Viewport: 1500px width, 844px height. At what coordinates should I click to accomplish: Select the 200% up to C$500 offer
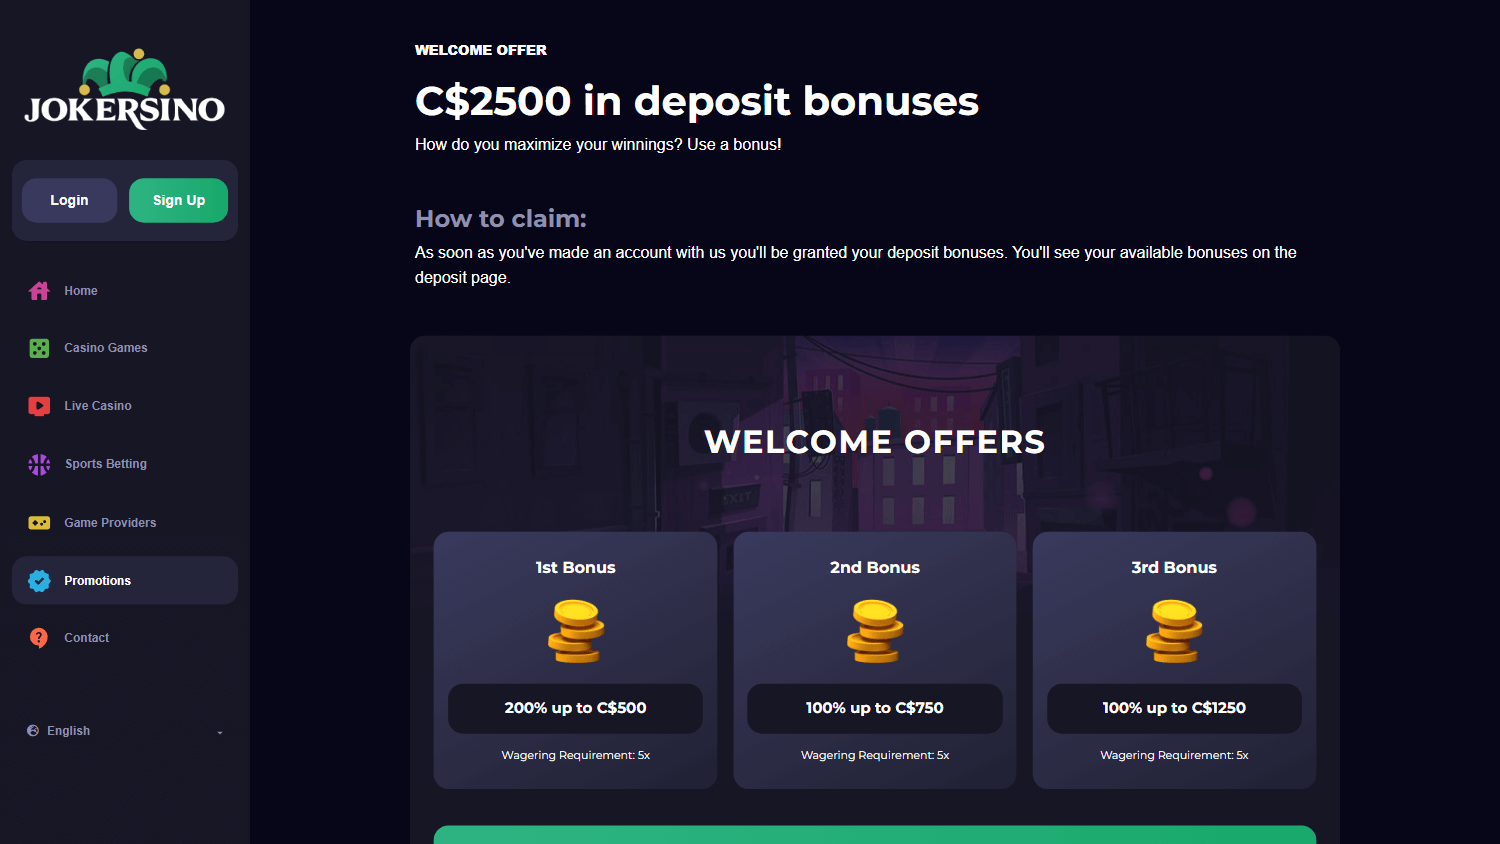[x=575, y=708]
